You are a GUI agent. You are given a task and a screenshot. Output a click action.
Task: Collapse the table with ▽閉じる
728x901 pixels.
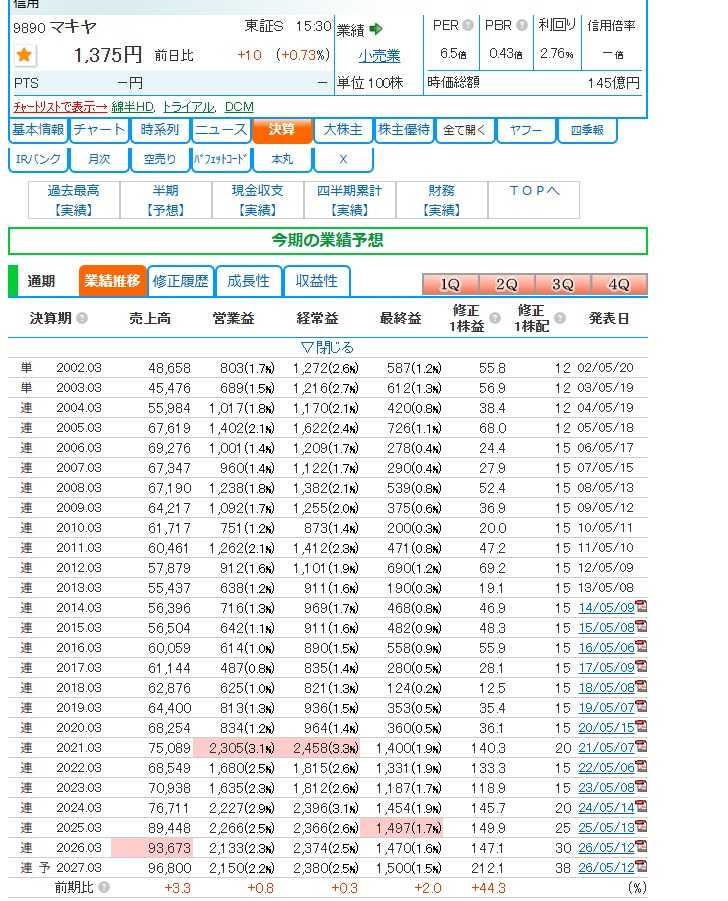[x=327, y=347]
